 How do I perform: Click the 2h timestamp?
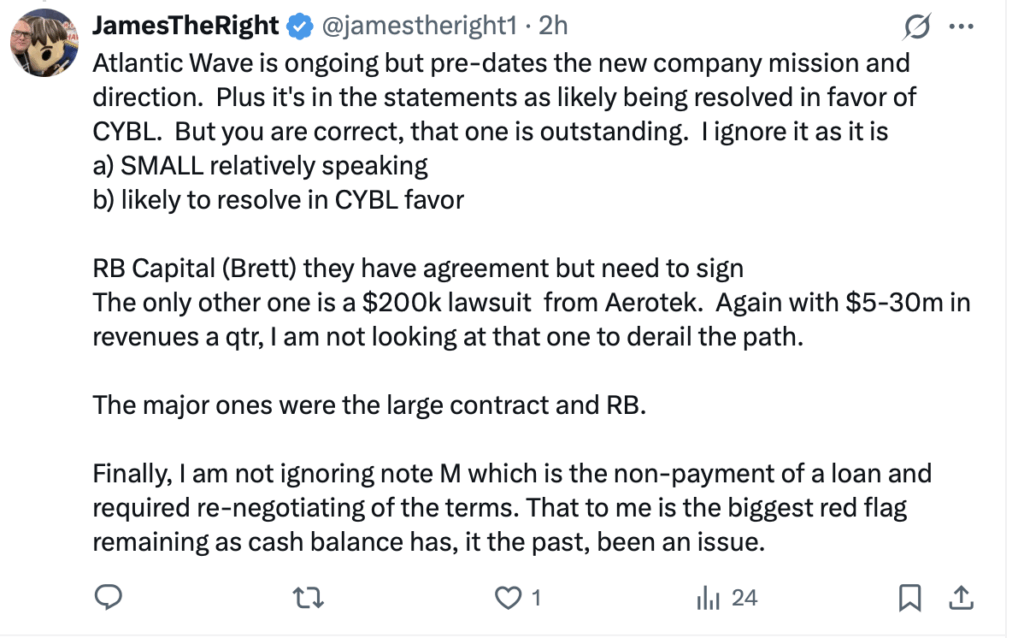(x=552, y=26)
